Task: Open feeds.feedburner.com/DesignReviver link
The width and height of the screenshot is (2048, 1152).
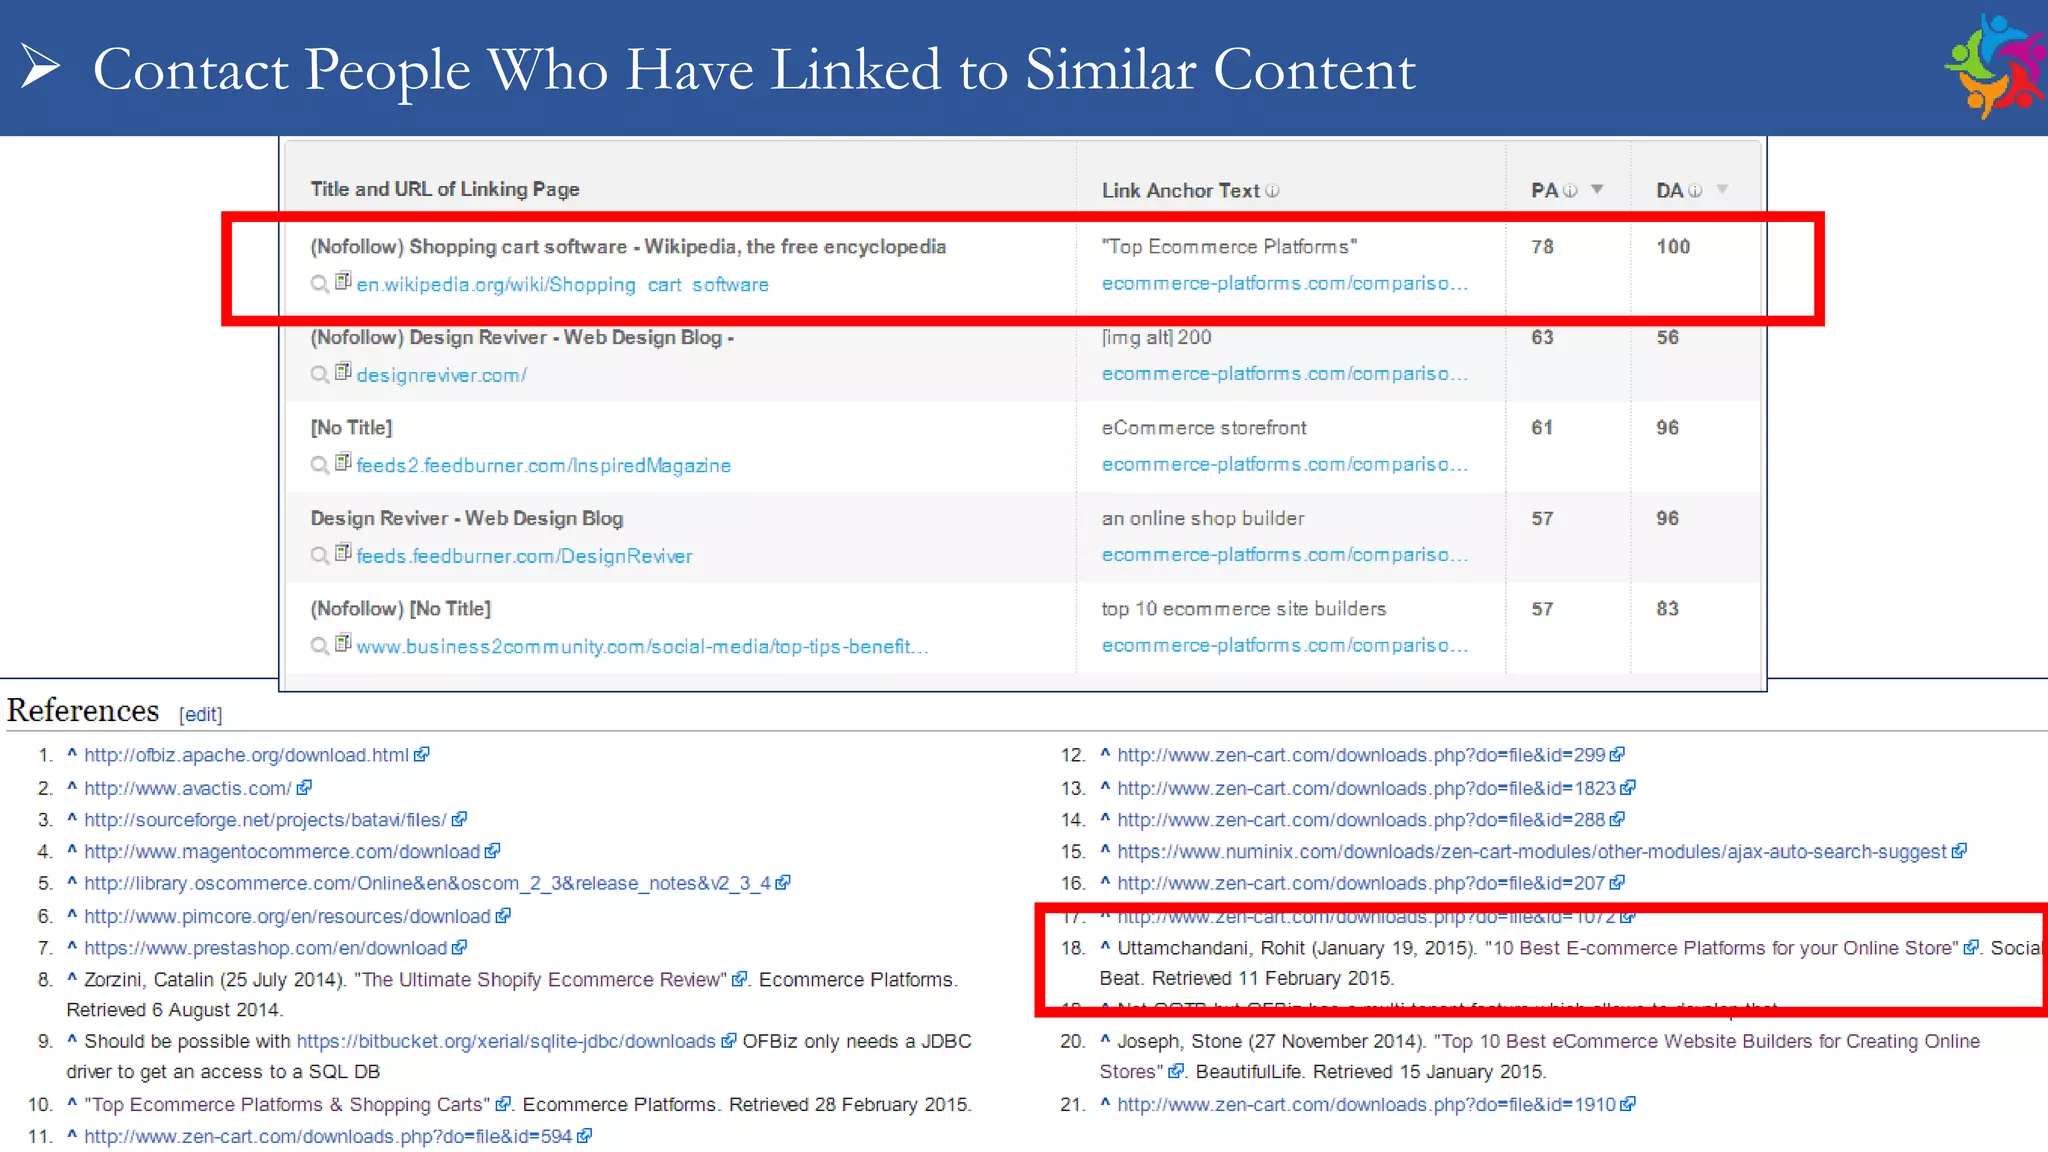Action: point(524,556)
